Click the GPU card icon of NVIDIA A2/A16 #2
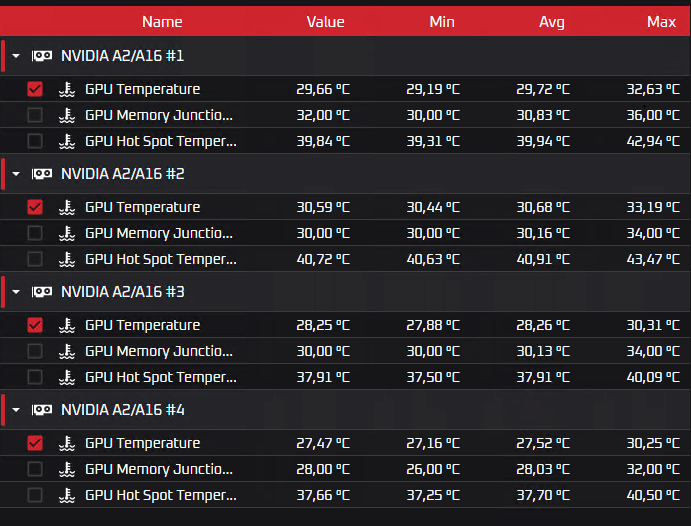This screenshot has height=526, width=691. click(x=42, y=174)
